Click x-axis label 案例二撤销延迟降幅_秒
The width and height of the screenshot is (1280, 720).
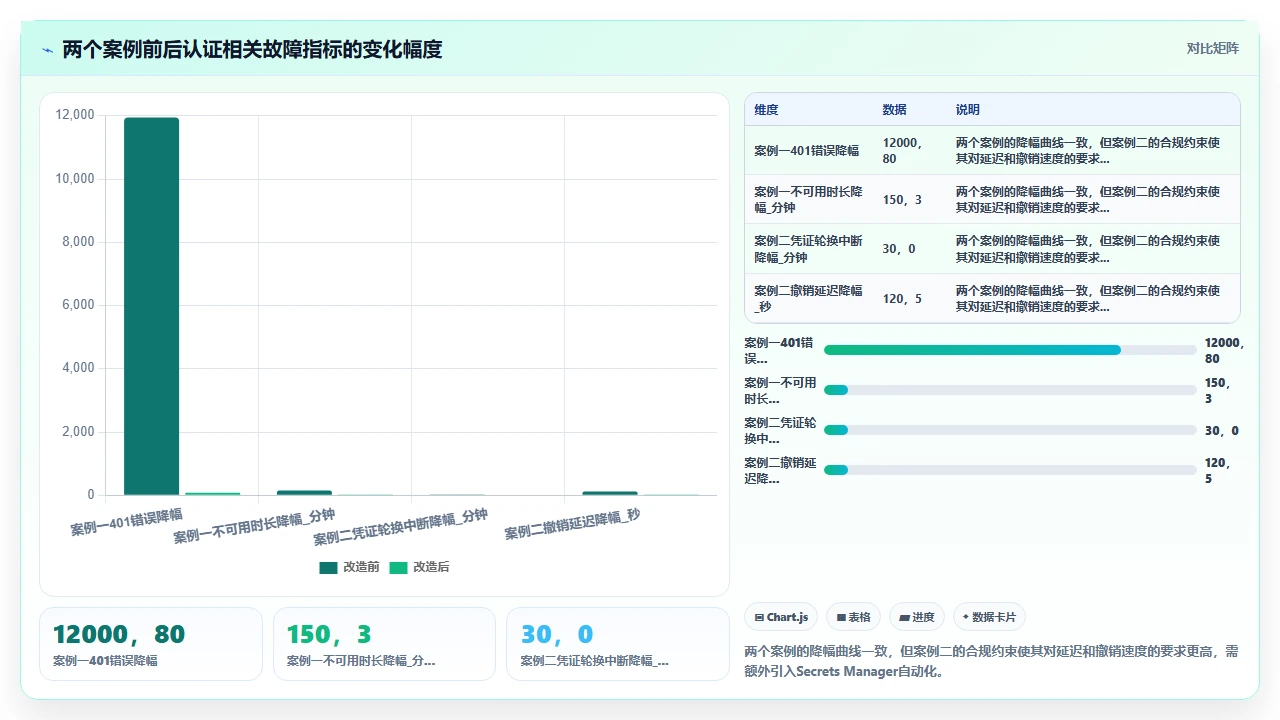572,524
